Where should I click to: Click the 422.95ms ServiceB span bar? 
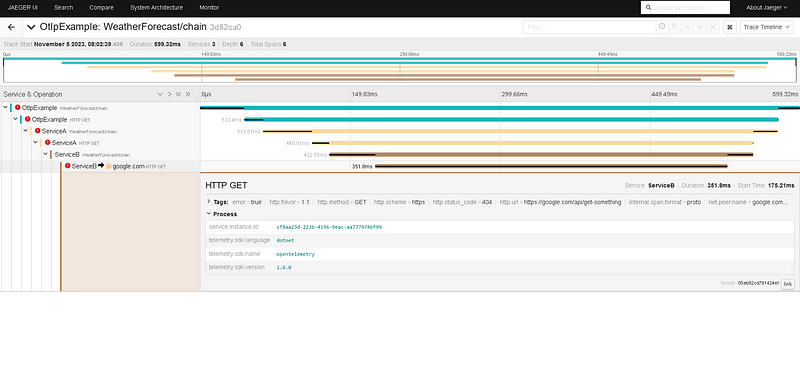(541, 154)
